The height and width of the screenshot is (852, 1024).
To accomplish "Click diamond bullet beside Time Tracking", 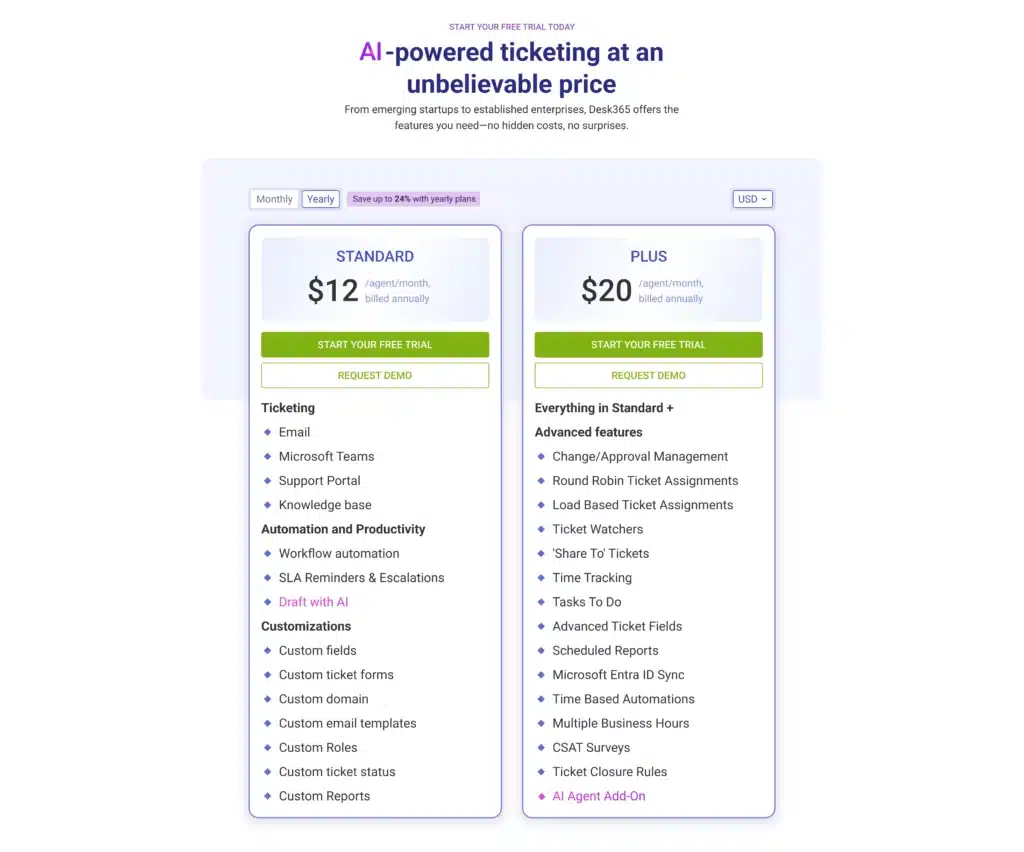I will 541,577.
